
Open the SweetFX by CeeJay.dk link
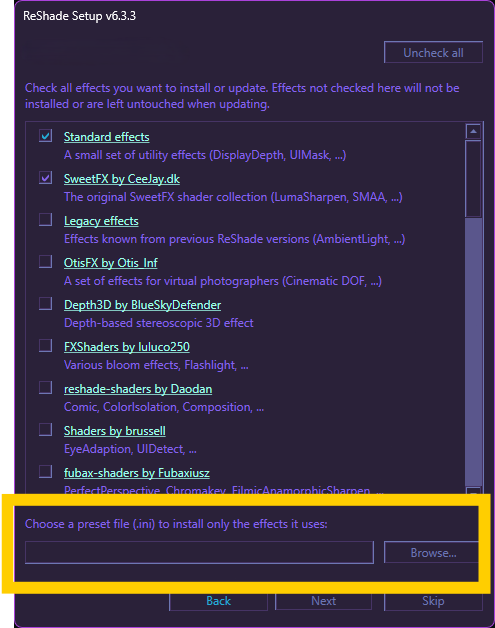tap(122, 179)
